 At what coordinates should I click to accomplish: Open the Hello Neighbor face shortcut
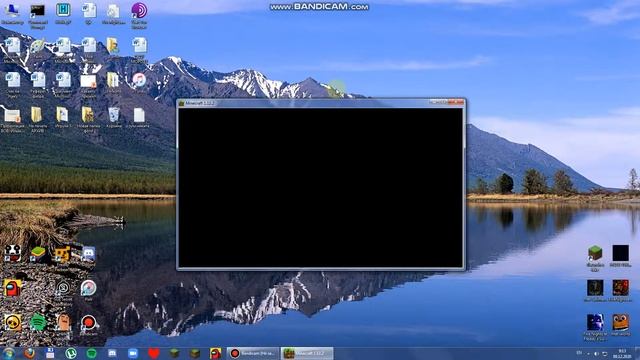pos(63,322)
